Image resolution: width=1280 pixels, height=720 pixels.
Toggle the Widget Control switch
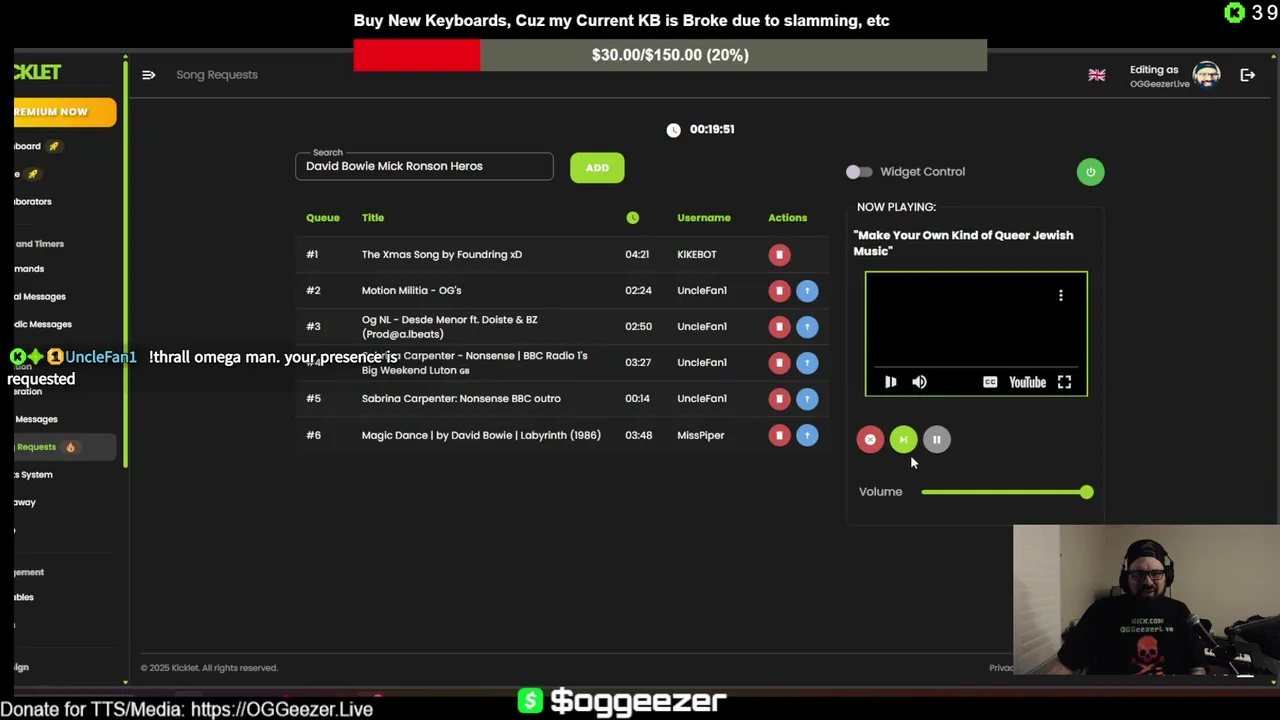(x=859, y=172)
